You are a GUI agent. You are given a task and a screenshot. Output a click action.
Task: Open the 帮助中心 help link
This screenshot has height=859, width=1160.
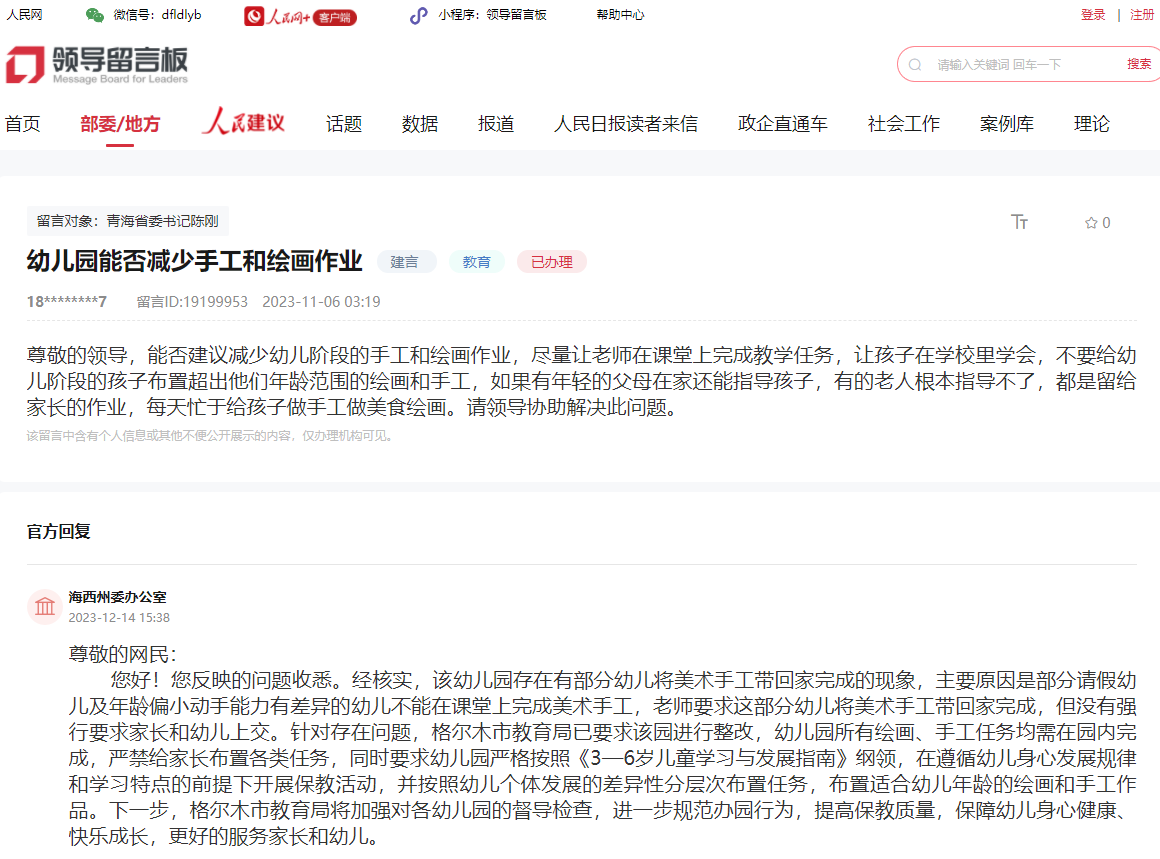[x=620, y=15]
